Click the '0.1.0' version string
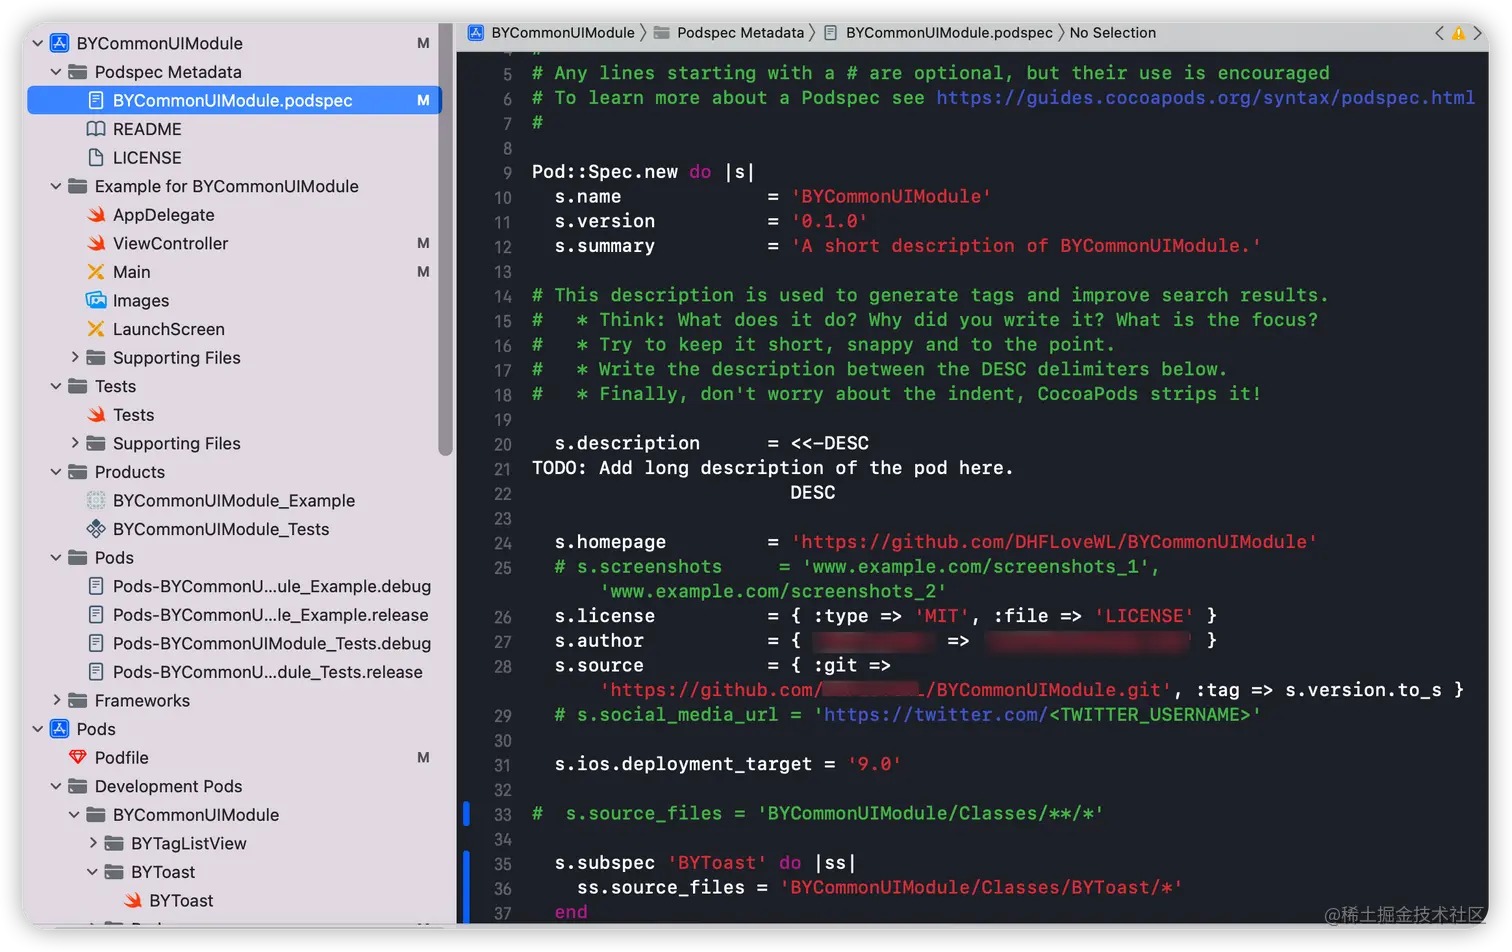The image size is (1512, 952). 830,222
